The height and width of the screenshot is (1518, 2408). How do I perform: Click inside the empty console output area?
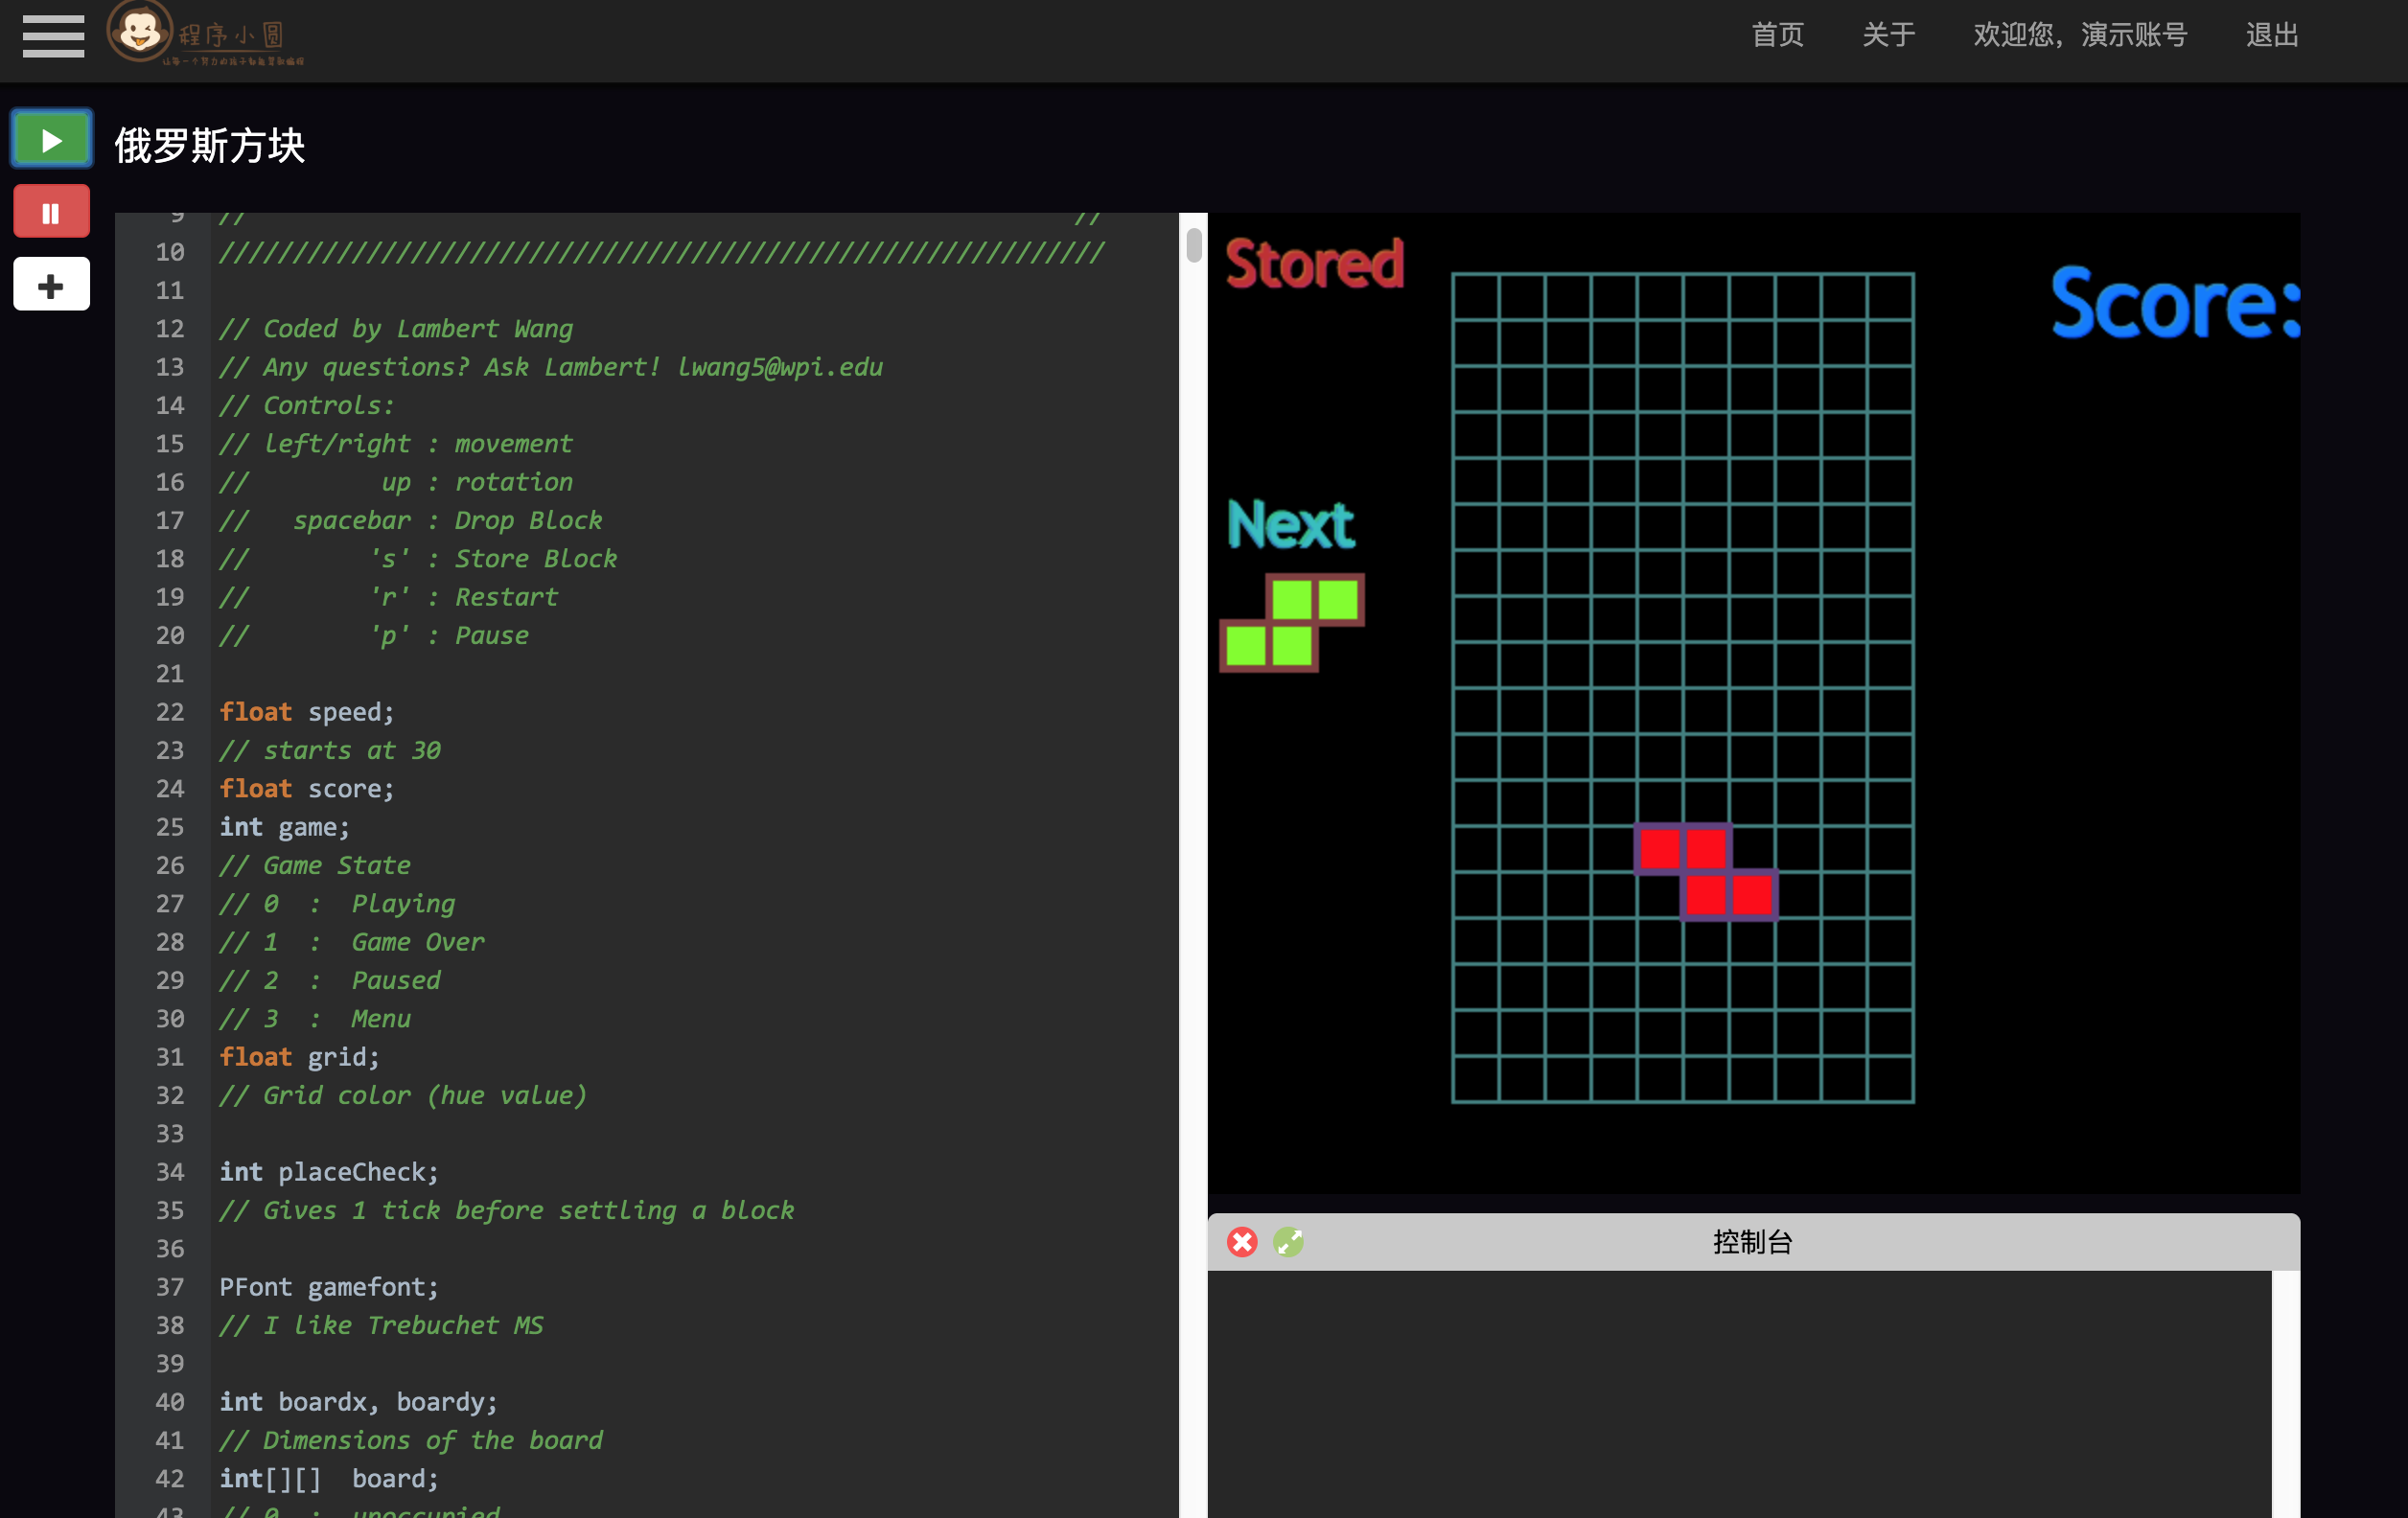pos(1738,1393)
